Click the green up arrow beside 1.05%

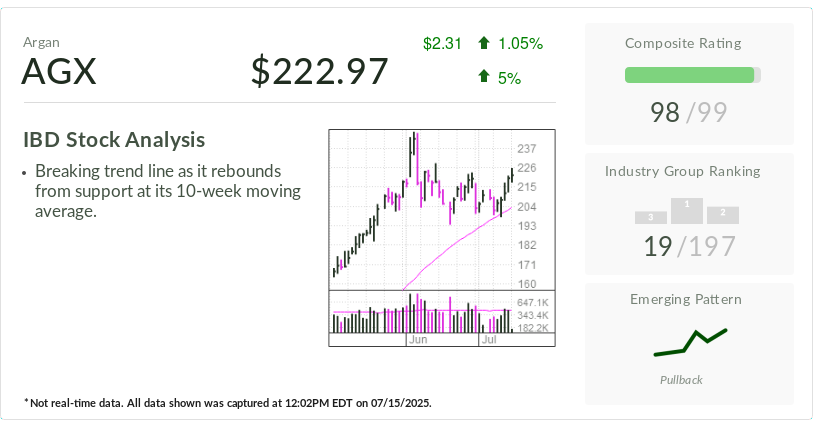pos(484,43)
